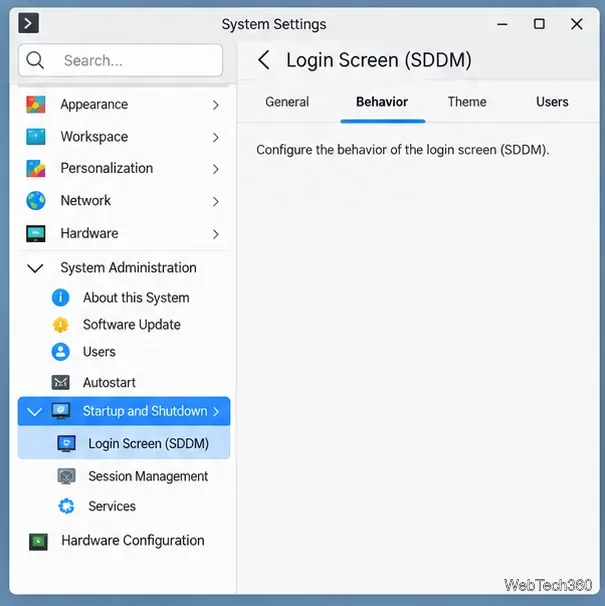This screenshot has height=606, width=605.
Task: Open About this System entry
Action: point(136,298)
